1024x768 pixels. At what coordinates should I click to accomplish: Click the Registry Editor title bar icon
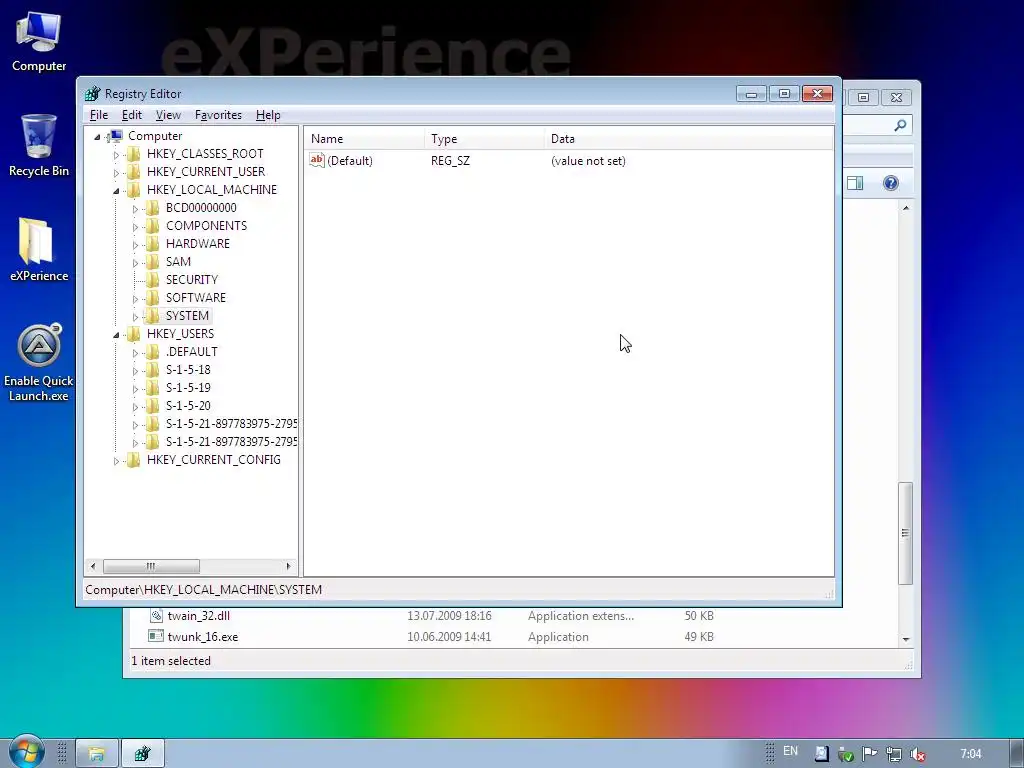(x=93, y=94)
